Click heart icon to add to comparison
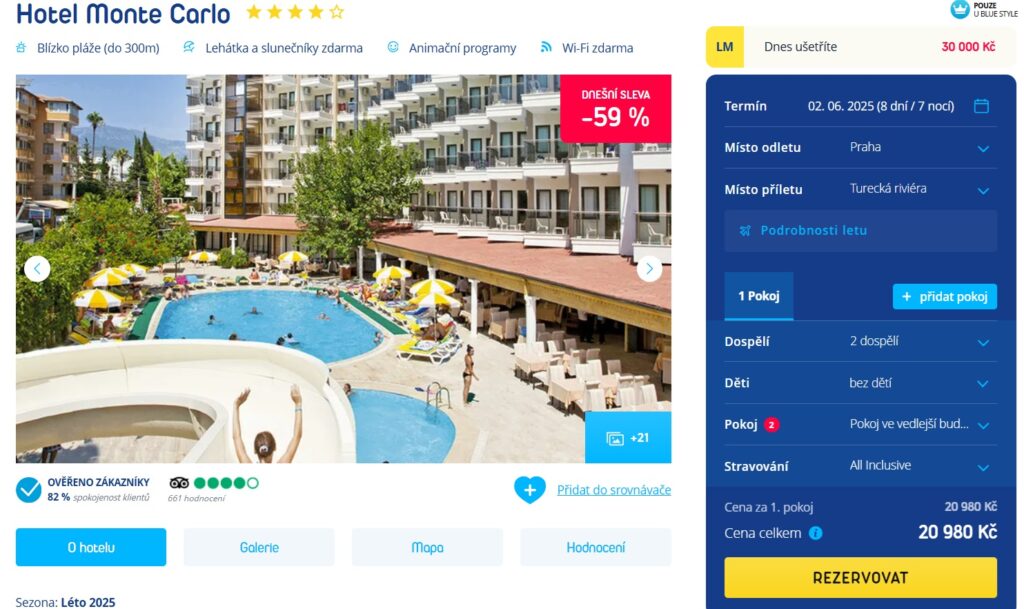This screenshot has width=1024, height=609. 530,490
